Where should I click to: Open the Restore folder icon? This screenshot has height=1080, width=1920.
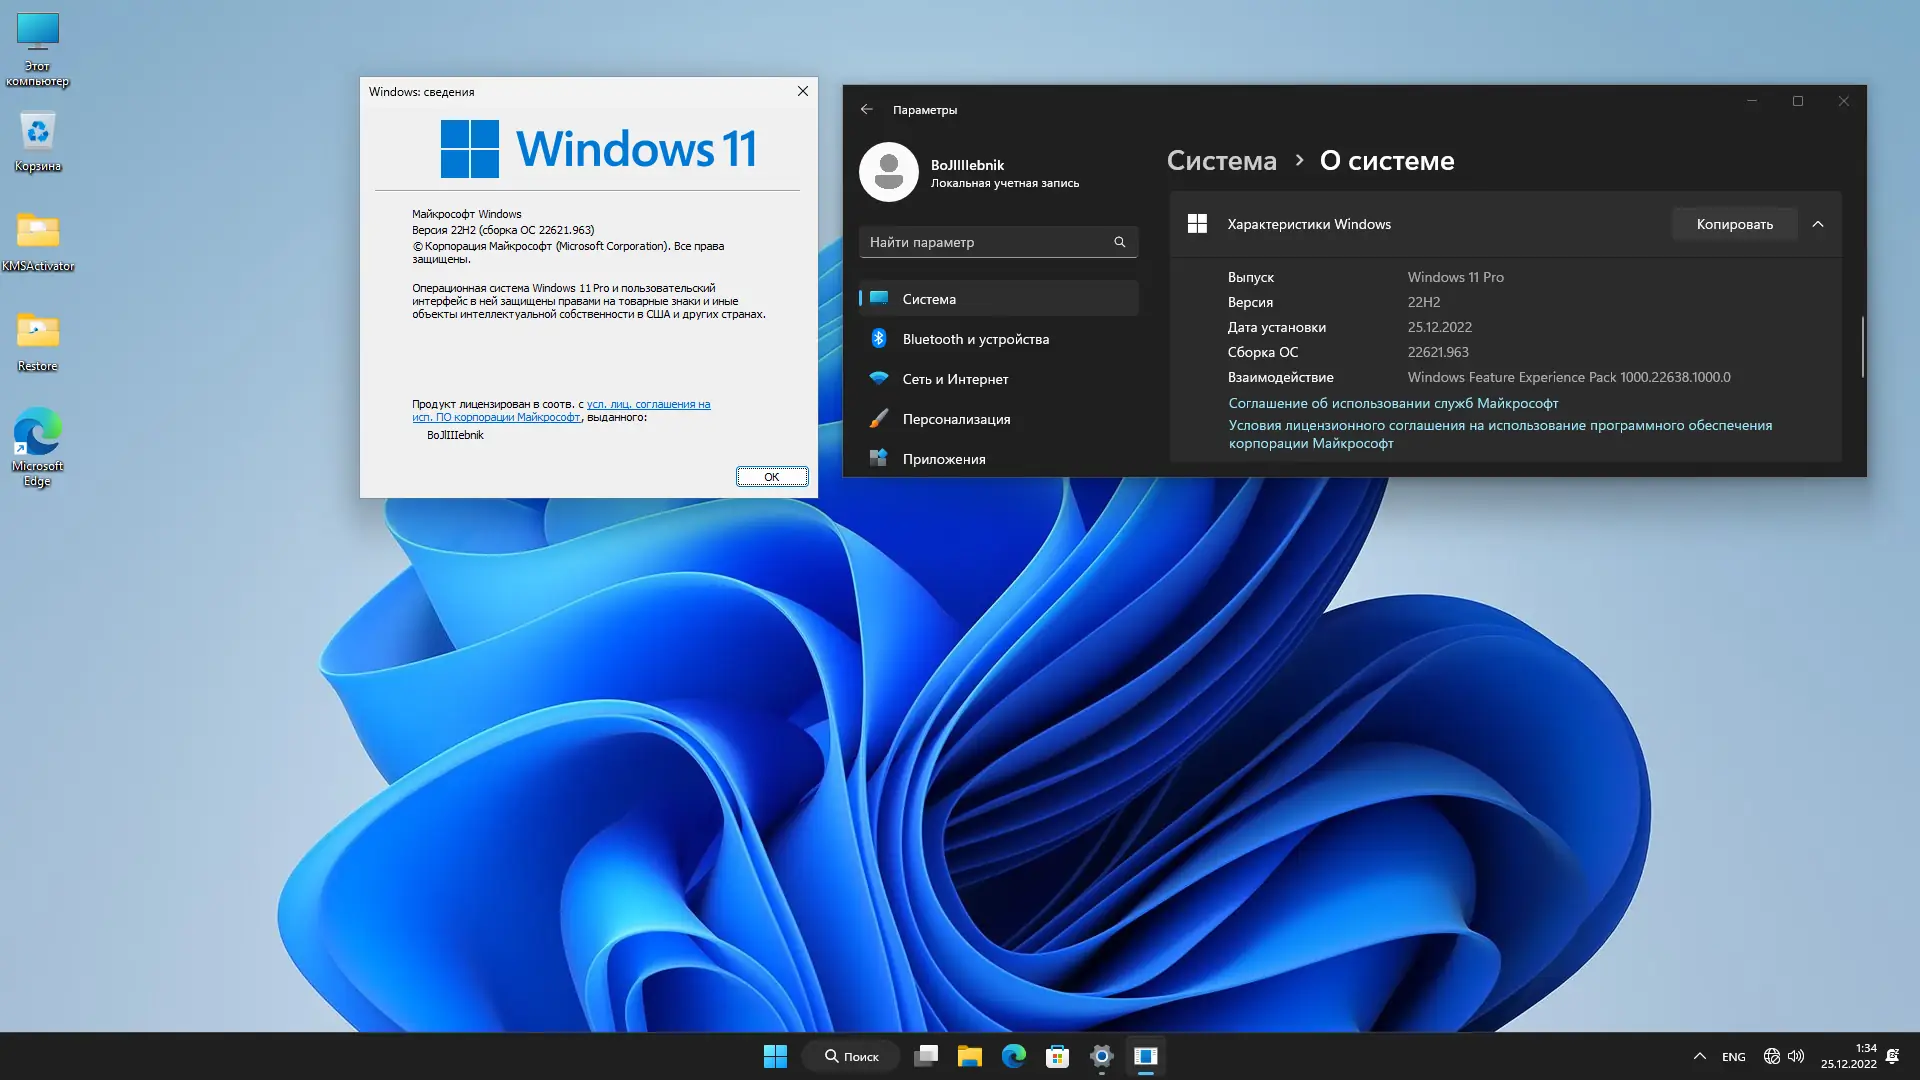38,332
